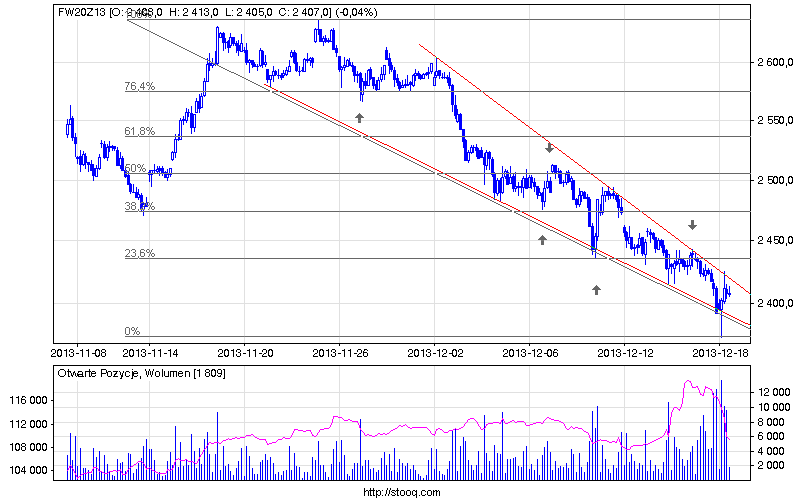
Task: Click the 116 000 open interest label
Action: tap(28, 401)
